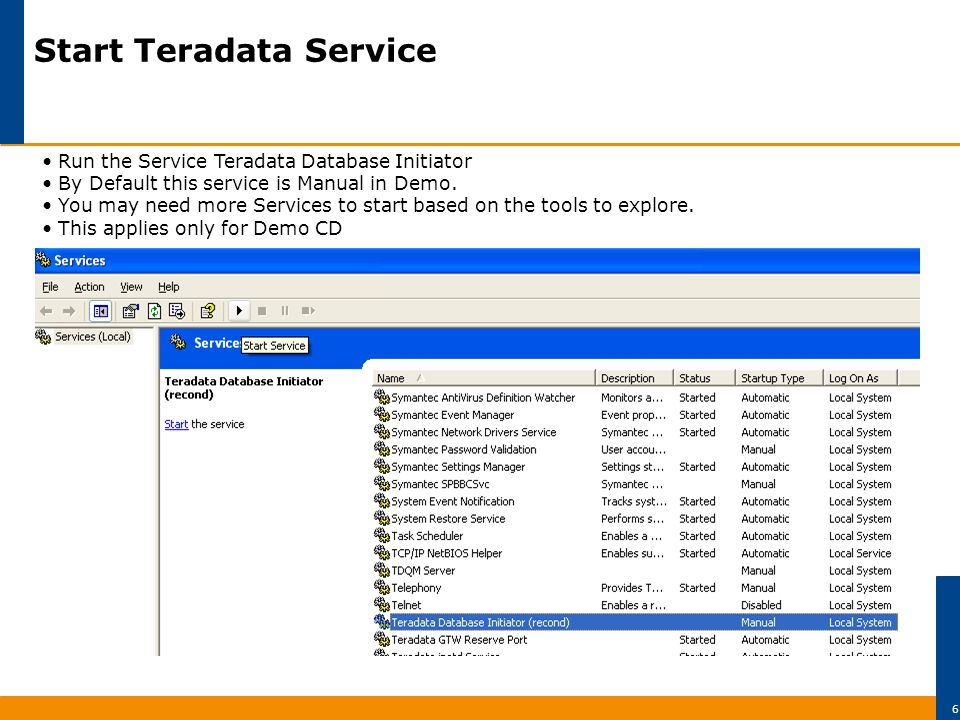Select the Symantec AntiVirus Definition Watcher name
Viewport: 960px width, 720px height.
point(483,398)
